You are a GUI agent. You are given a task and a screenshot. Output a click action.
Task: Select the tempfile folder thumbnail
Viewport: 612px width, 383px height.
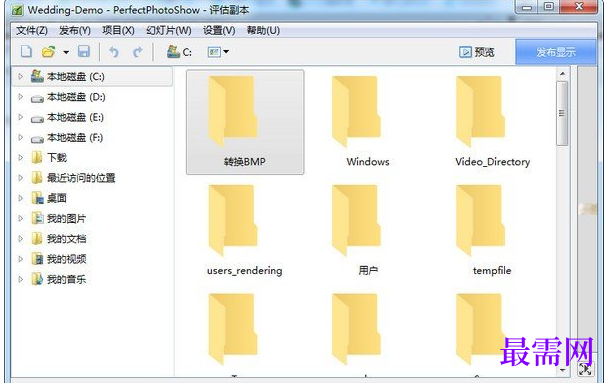492,231
